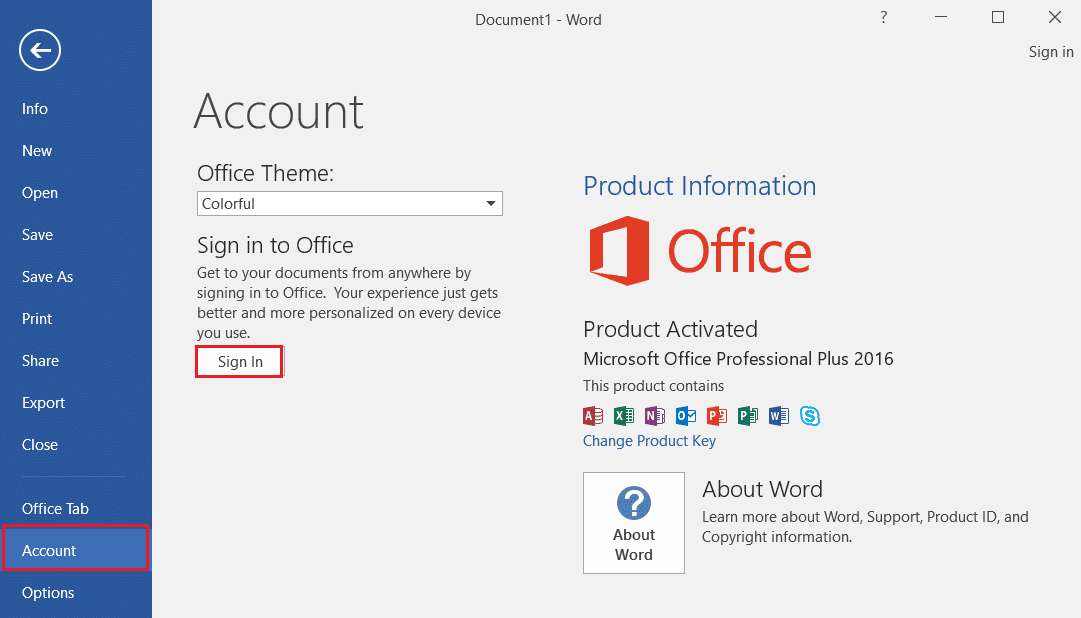1081x618 pixels.
Task: Click the PowerPoint app icon
Action: (717, 416)
